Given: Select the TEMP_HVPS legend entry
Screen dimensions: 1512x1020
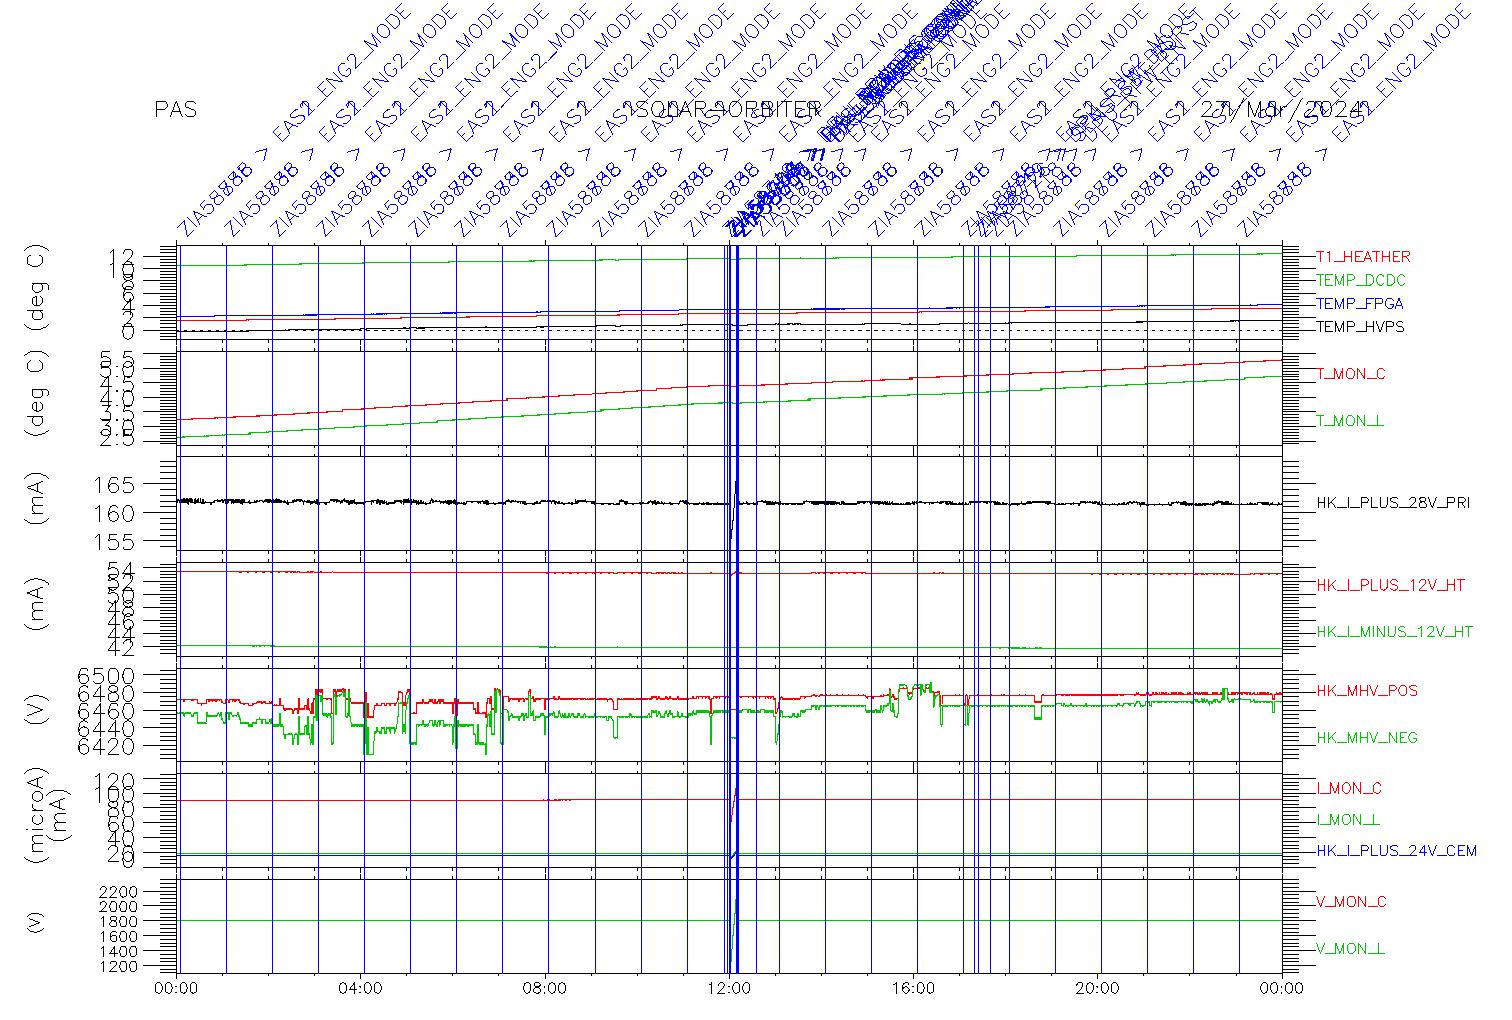Looking at the screenshot, I should click(x=1360, y=327).
